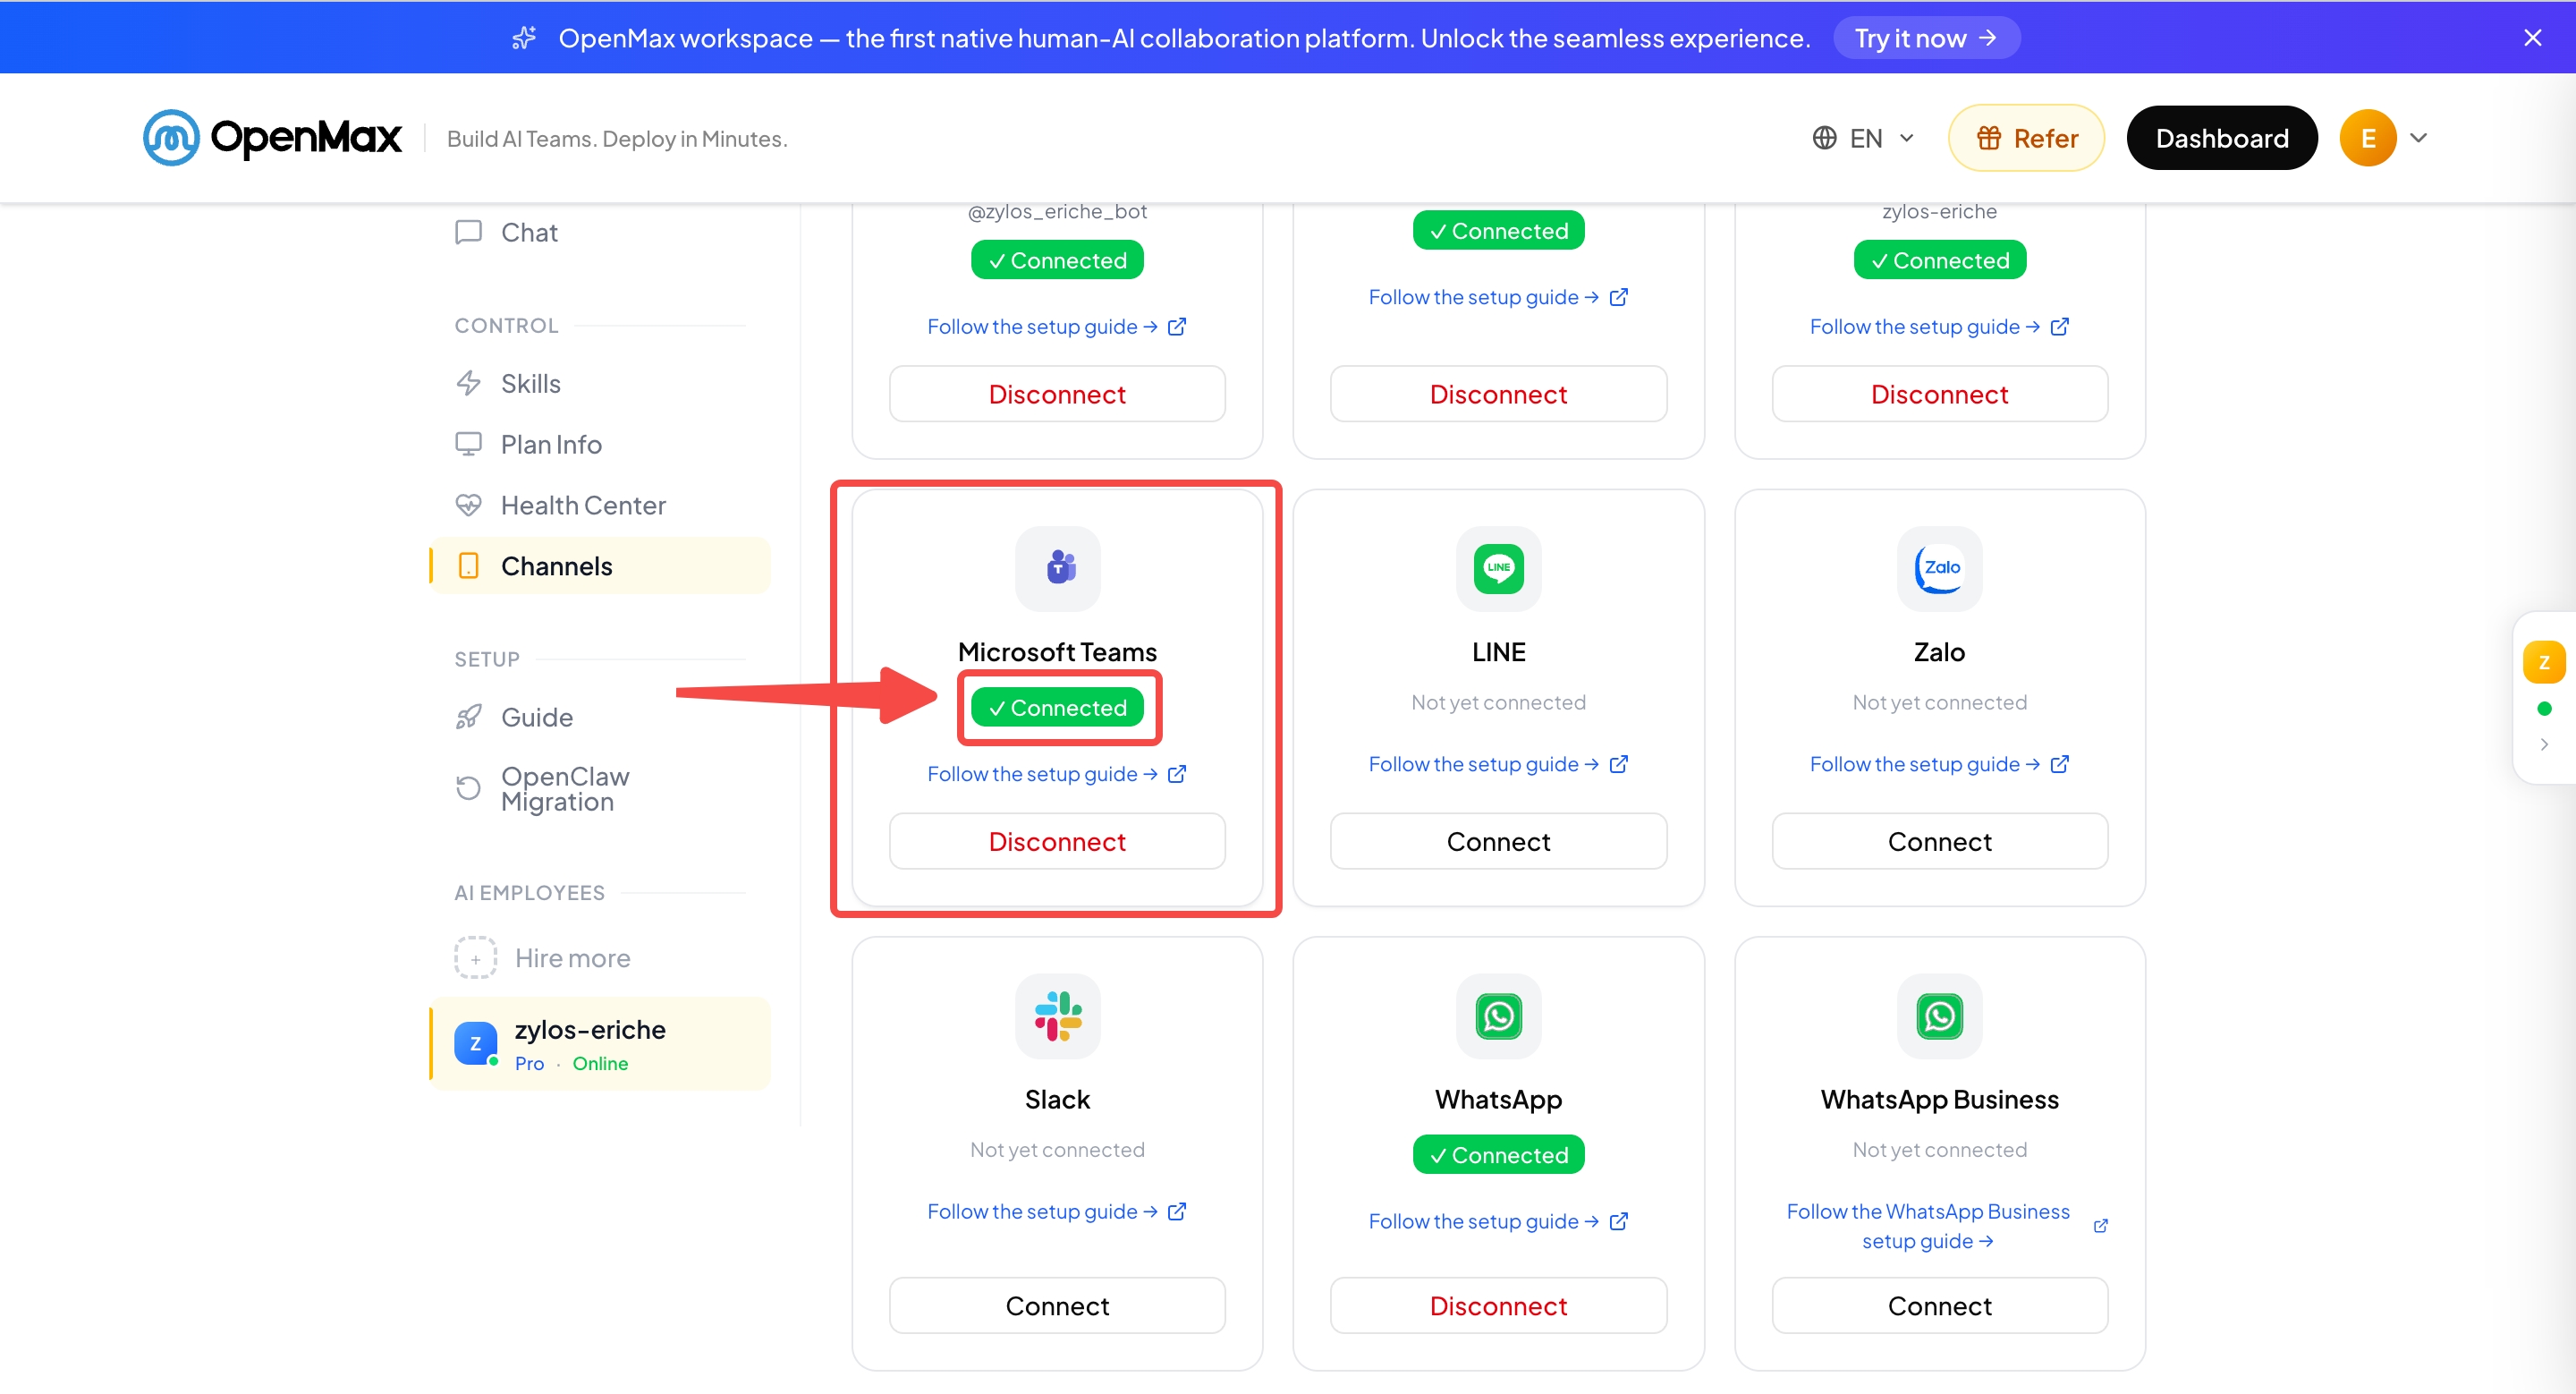Select zylos-eriche AI employee

[x=600, y=1044]
